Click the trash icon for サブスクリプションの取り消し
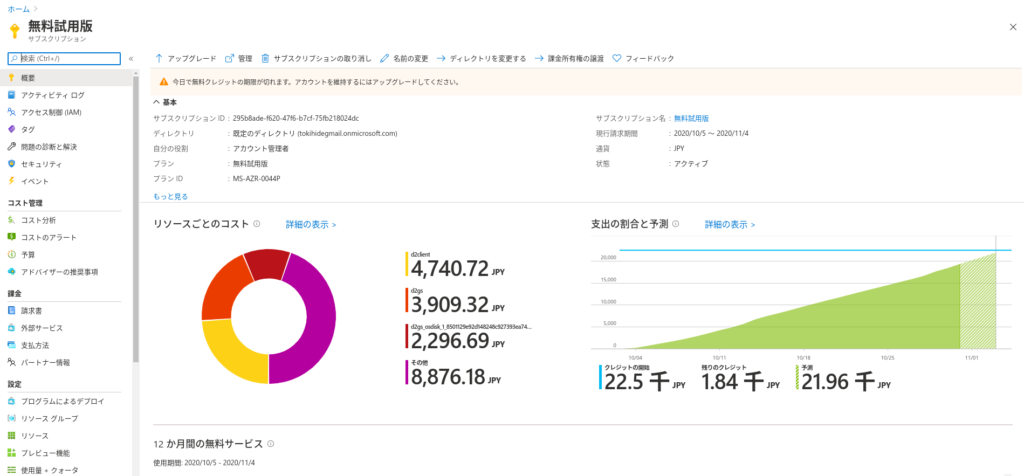The height and width of the screenshot is (476, 1024). pyautogui.click(x=265, y=58)
